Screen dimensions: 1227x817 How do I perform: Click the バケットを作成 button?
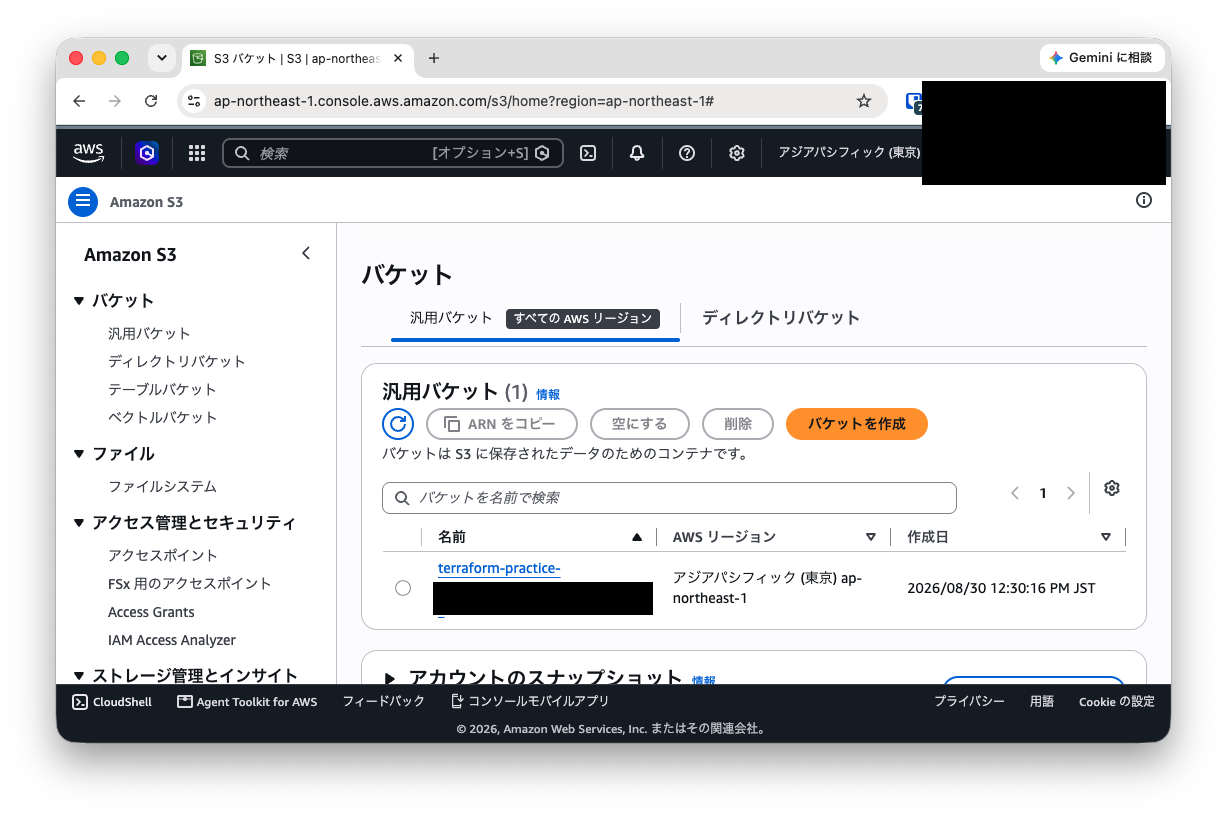(x=857, y=424)
